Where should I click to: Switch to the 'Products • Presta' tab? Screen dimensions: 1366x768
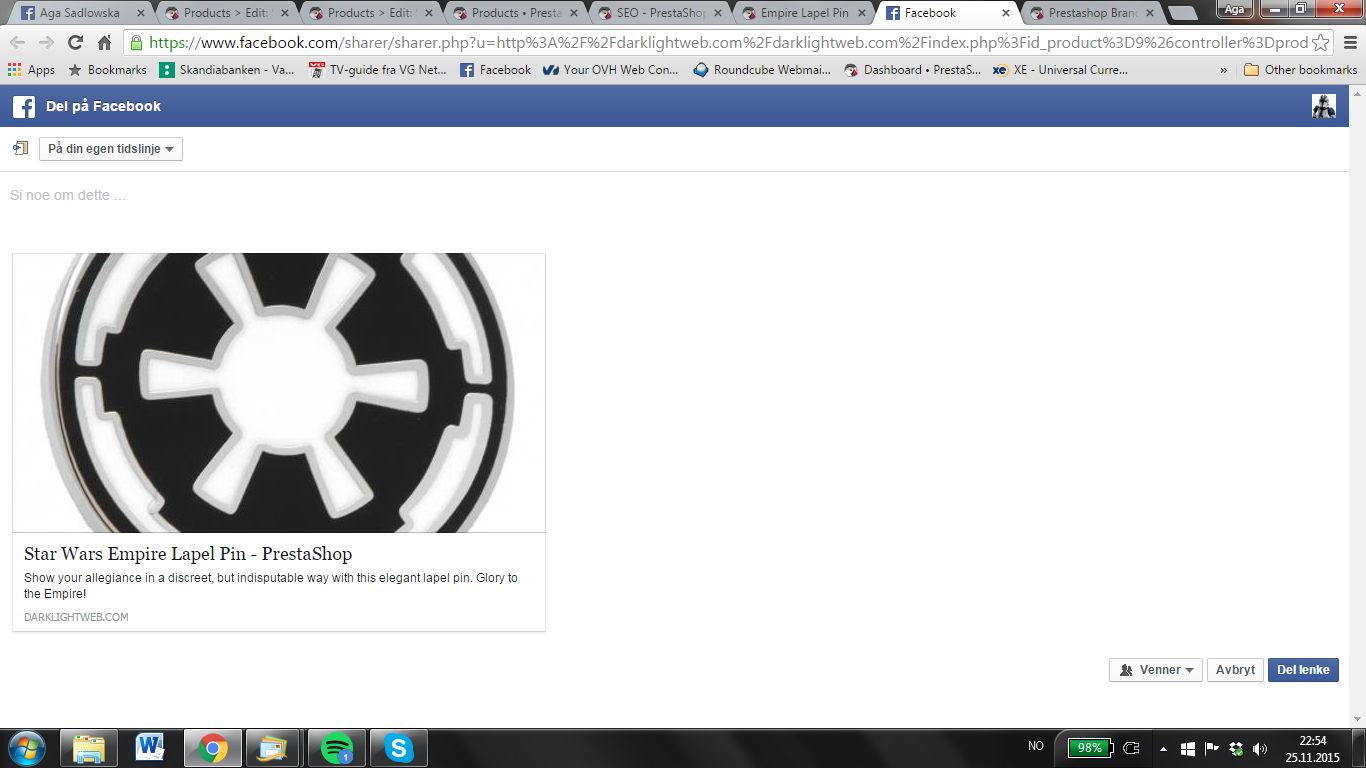(x=516, y=13)
